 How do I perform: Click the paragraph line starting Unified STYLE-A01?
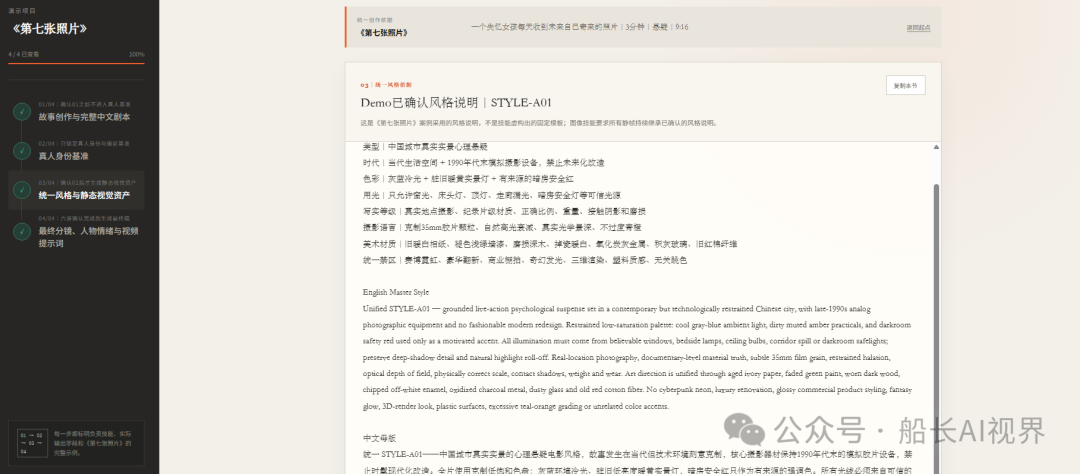click(616, 309)
